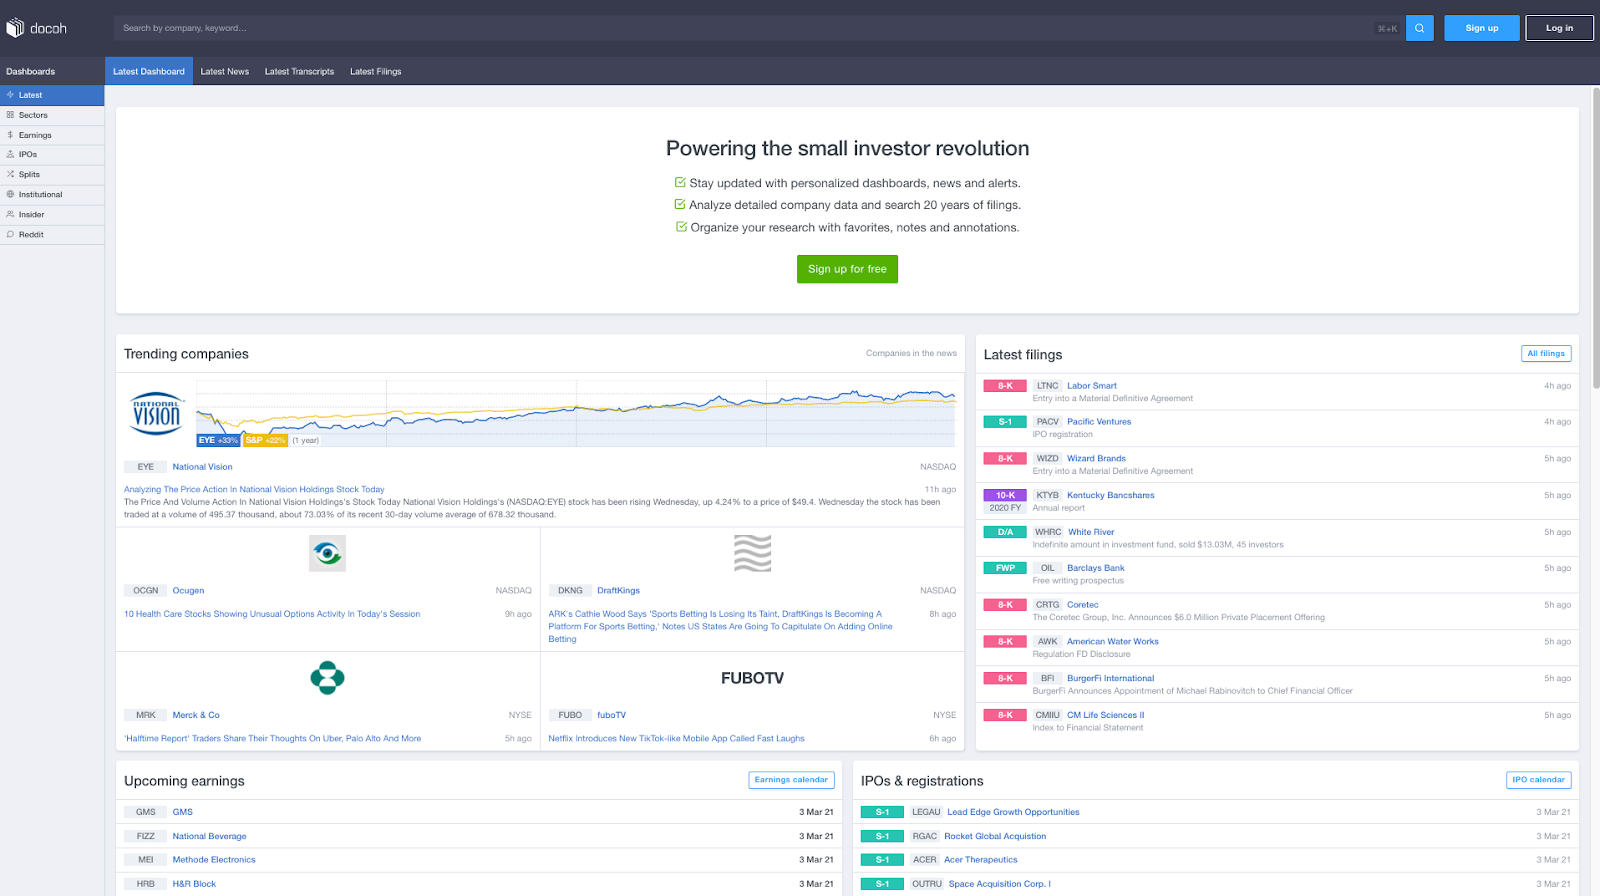
Task: Click the S-1 badge for Pacific Ventures
Action: tap(1005, 422)
